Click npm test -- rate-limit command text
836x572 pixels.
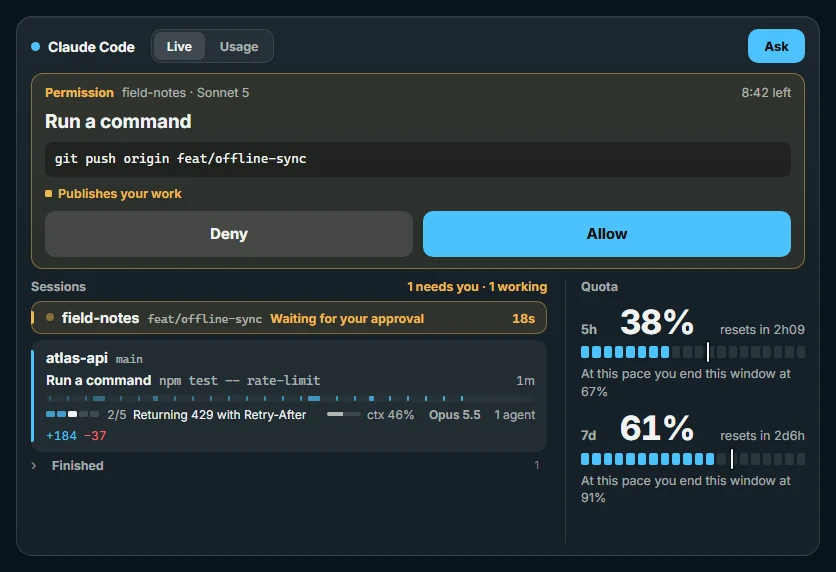[x=239, y=381]
